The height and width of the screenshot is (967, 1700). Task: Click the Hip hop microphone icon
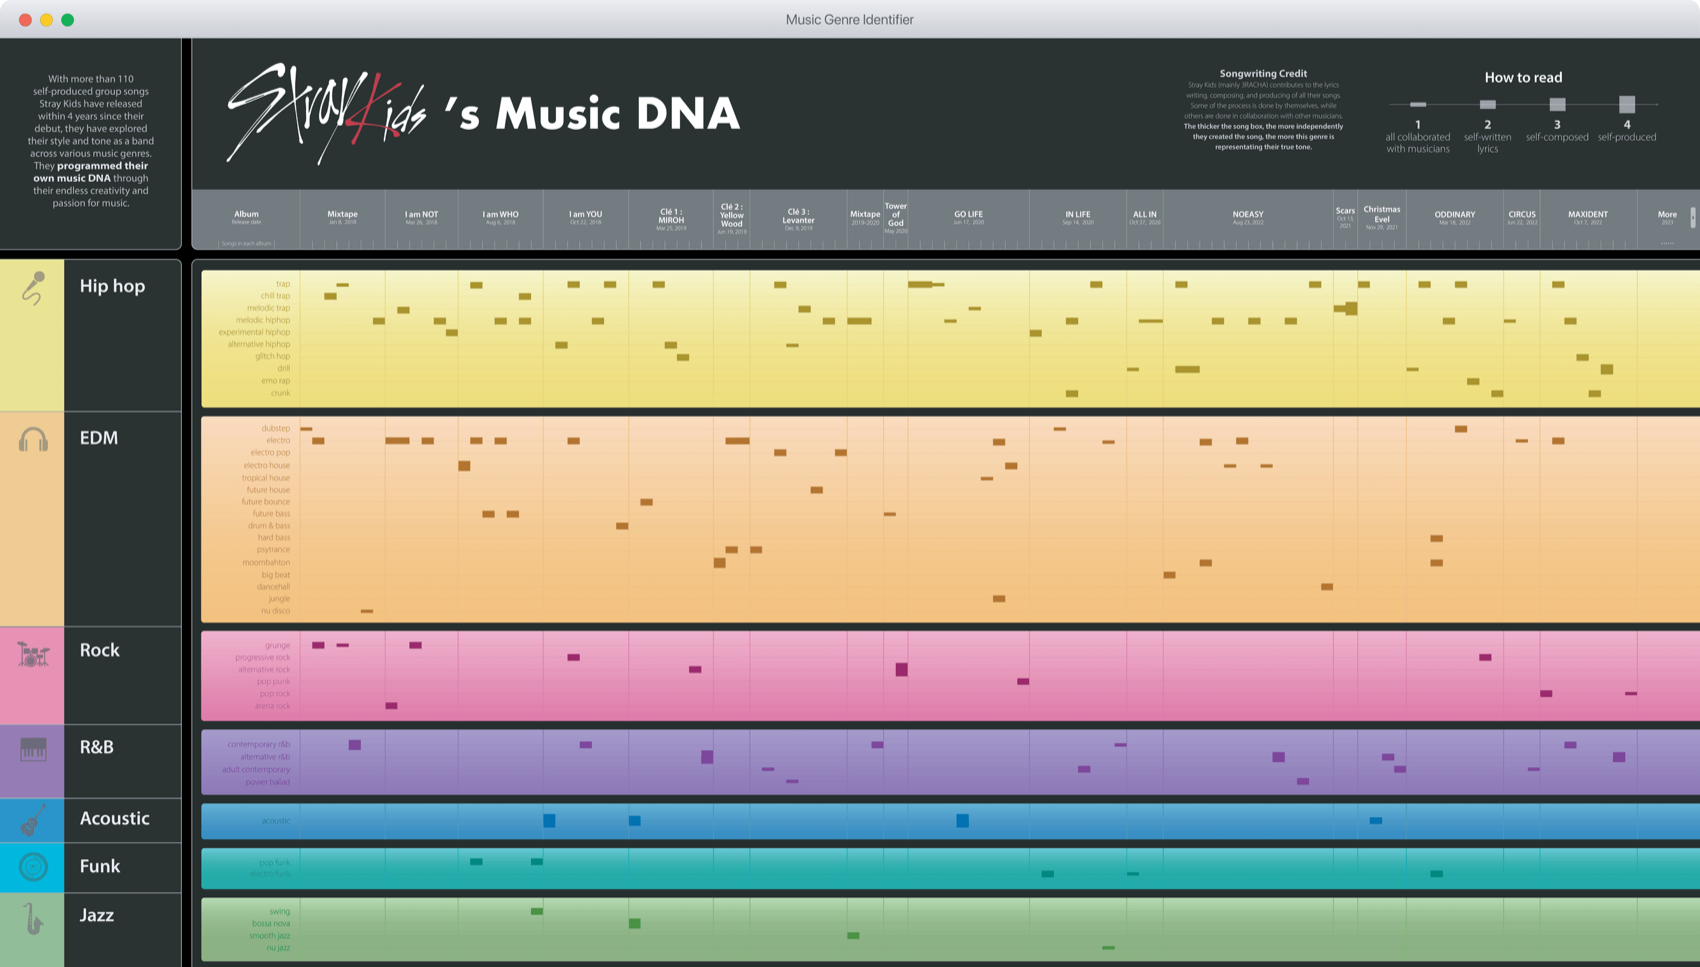coord(34,288)
